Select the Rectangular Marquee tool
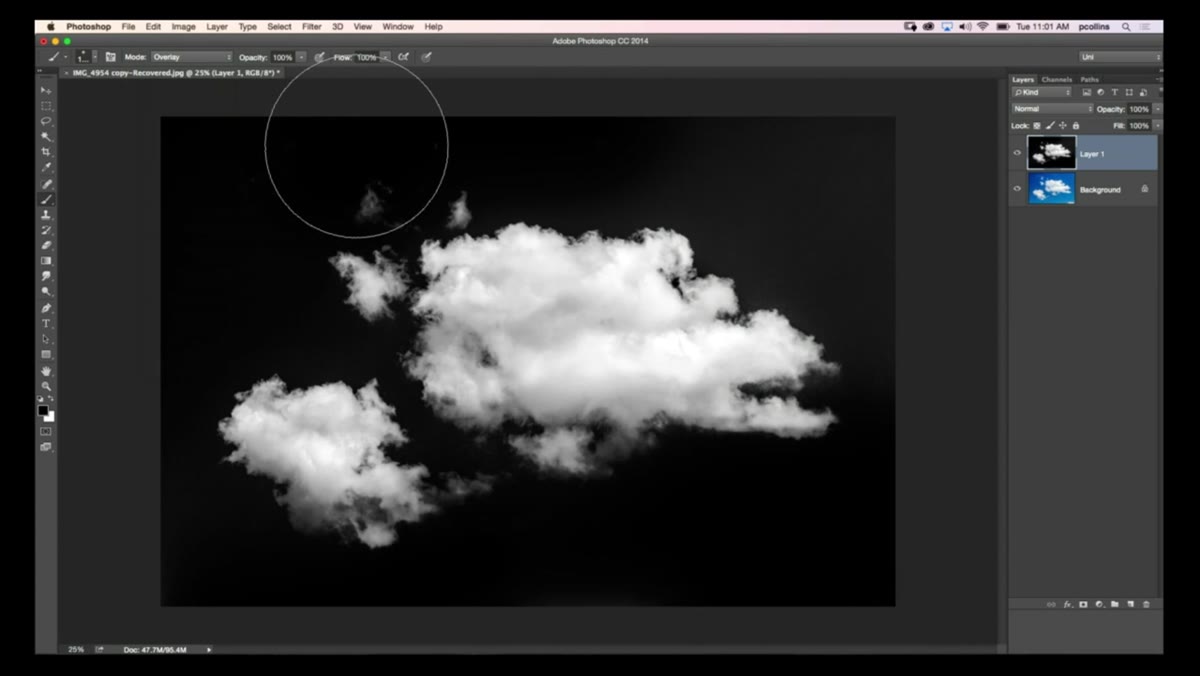This screenshot has height=676, width=1200. 46,106
